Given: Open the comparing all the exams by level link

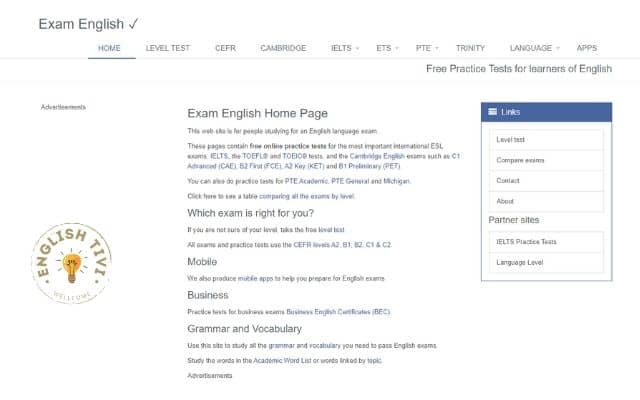Looking at the screenshot, I should pyautogui.click(x=307, y=196).
